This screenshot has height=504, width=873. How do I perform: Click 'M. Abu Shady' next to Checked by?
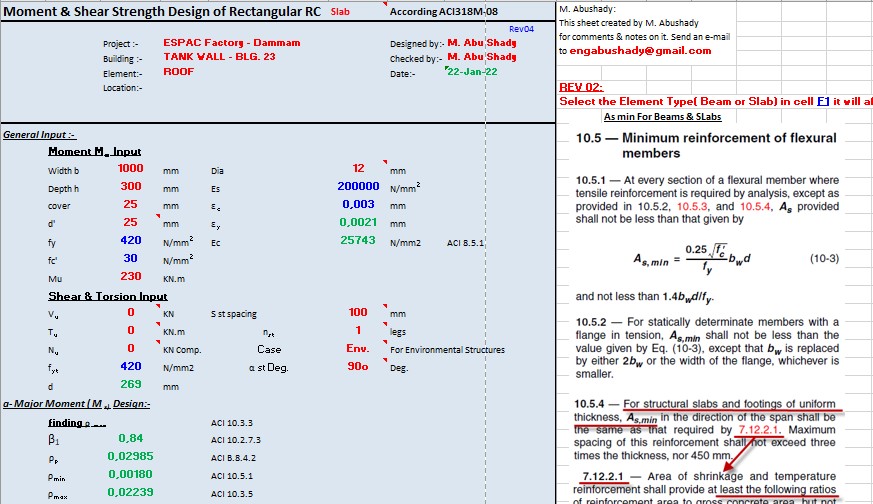click(482, 57)
